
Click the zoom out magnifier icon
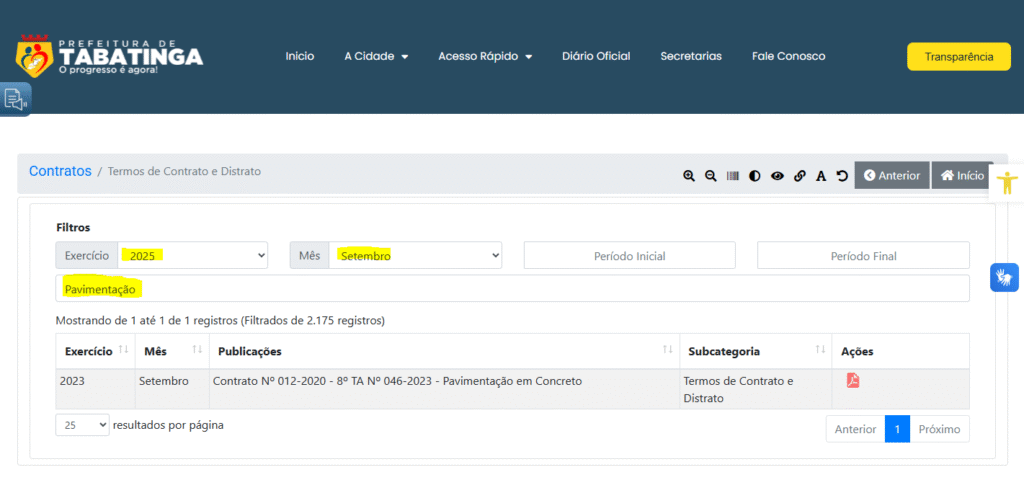click(x=711, y=176)
